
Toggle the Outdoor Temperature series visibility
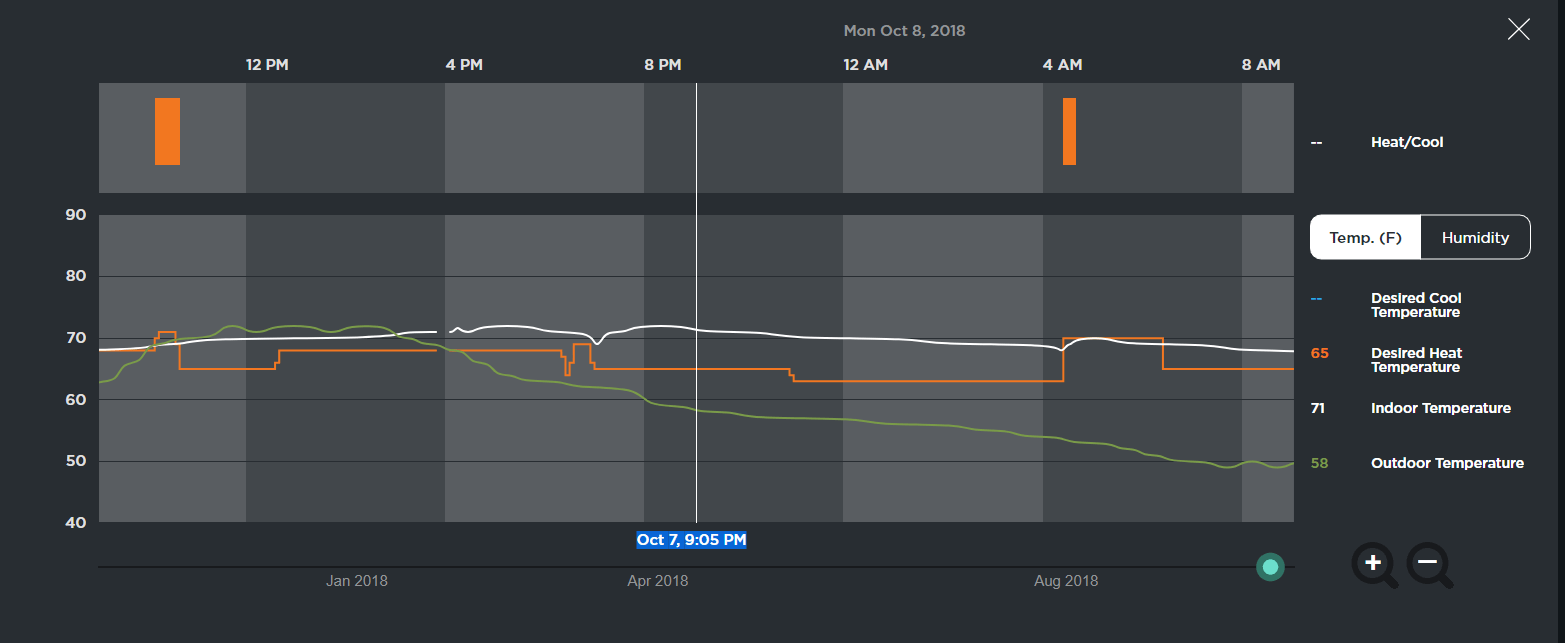coord(1447,463)
